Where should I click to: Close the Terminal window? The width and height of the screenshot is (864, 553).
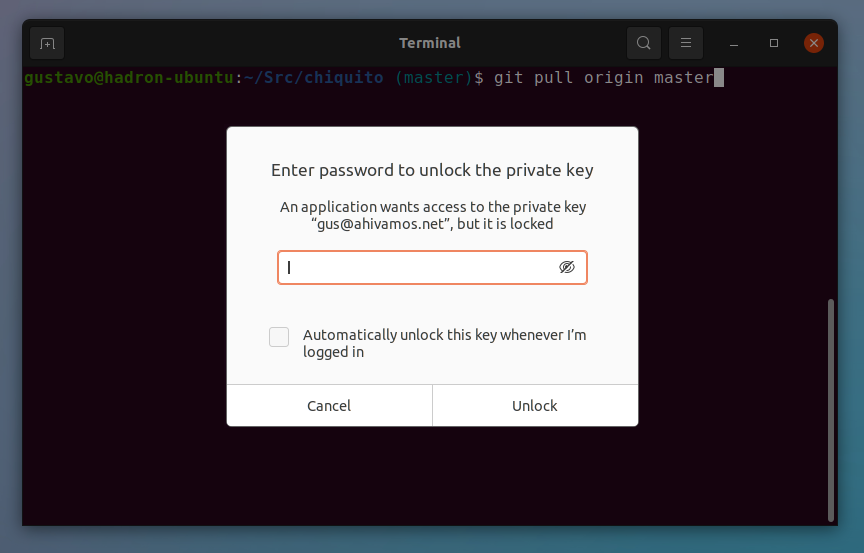(x=814, y=43)
